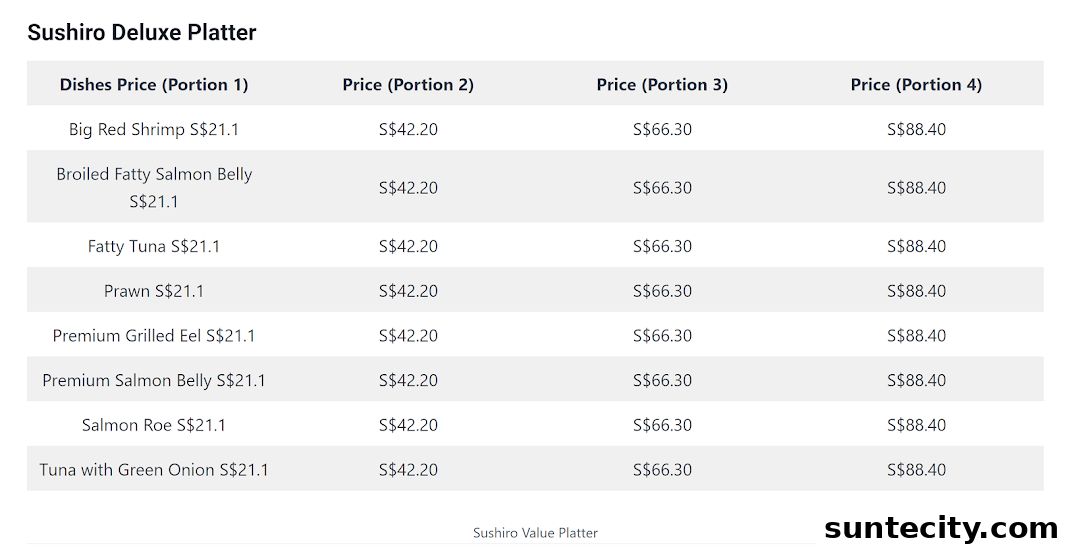Click the Premium Salmon Belly S$21.1 cell

[x=154, y=381]
